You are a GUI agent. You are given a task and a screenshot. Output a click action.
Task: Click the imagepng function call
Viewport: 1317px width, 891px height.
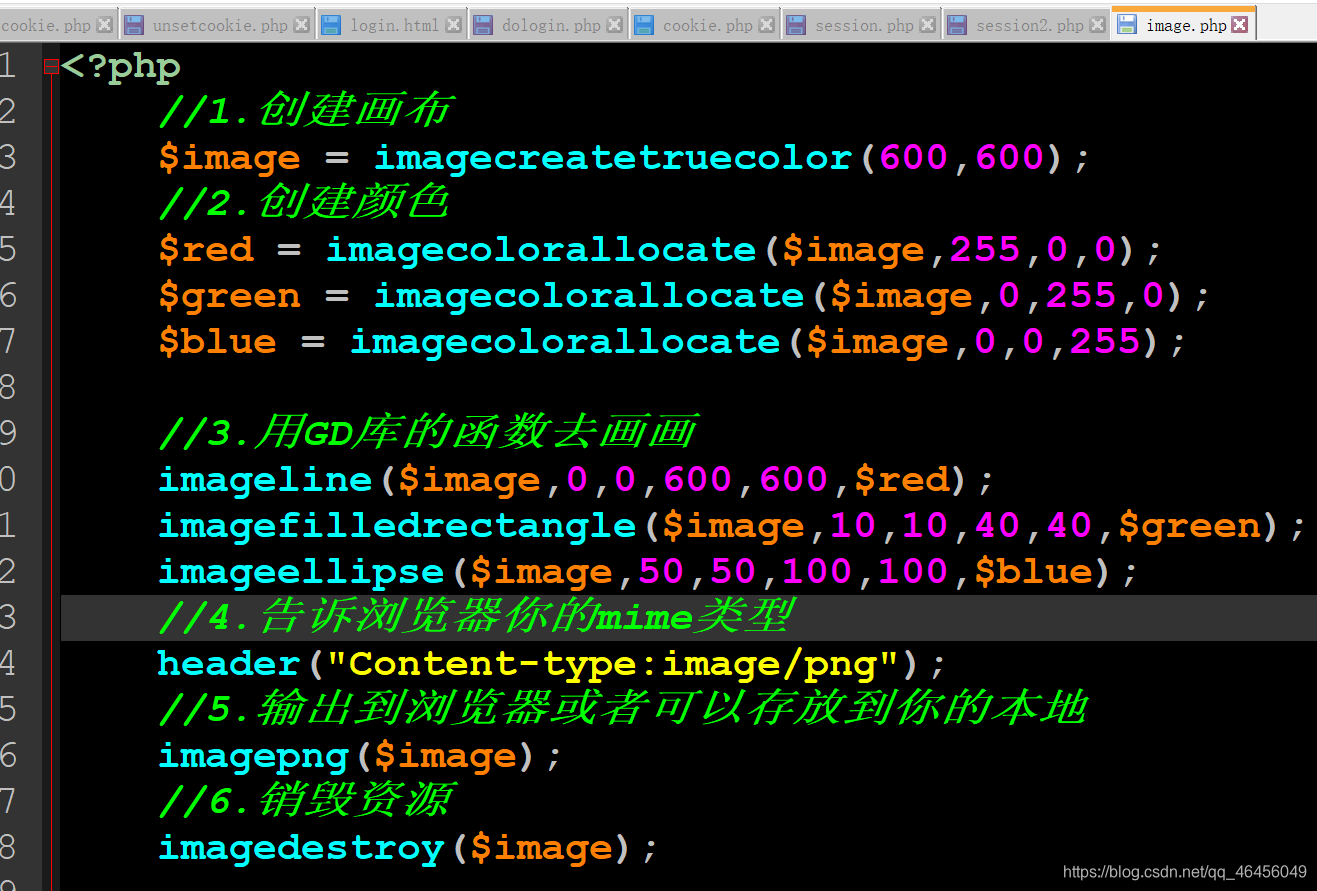click(361, 756)
